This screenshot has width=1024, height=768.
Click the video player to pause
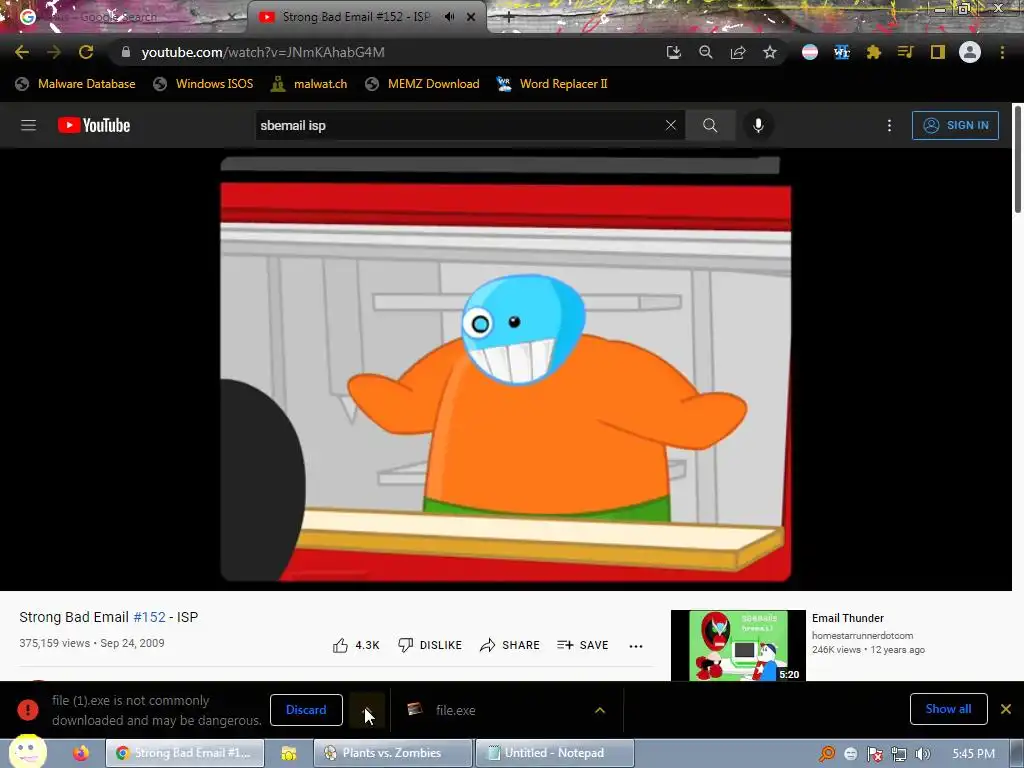(505, 369)
